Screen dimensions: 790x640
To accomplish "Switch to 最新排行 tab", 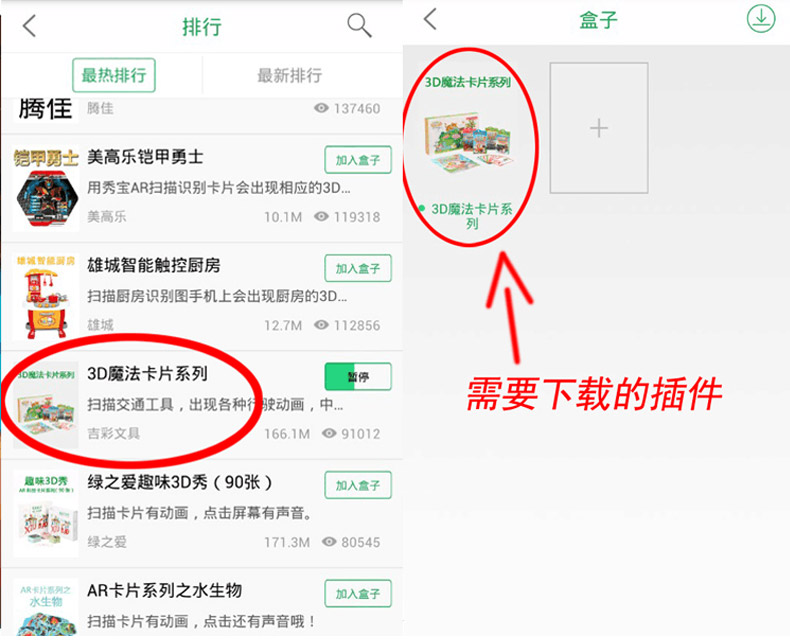I will coord(290,75).
